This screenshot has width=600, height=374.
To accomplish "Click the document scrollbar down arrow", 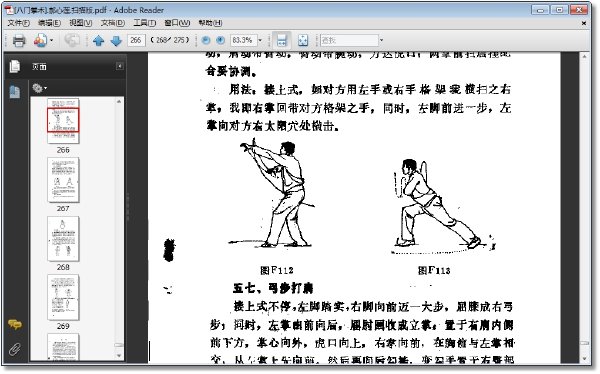I will (584, 359).
